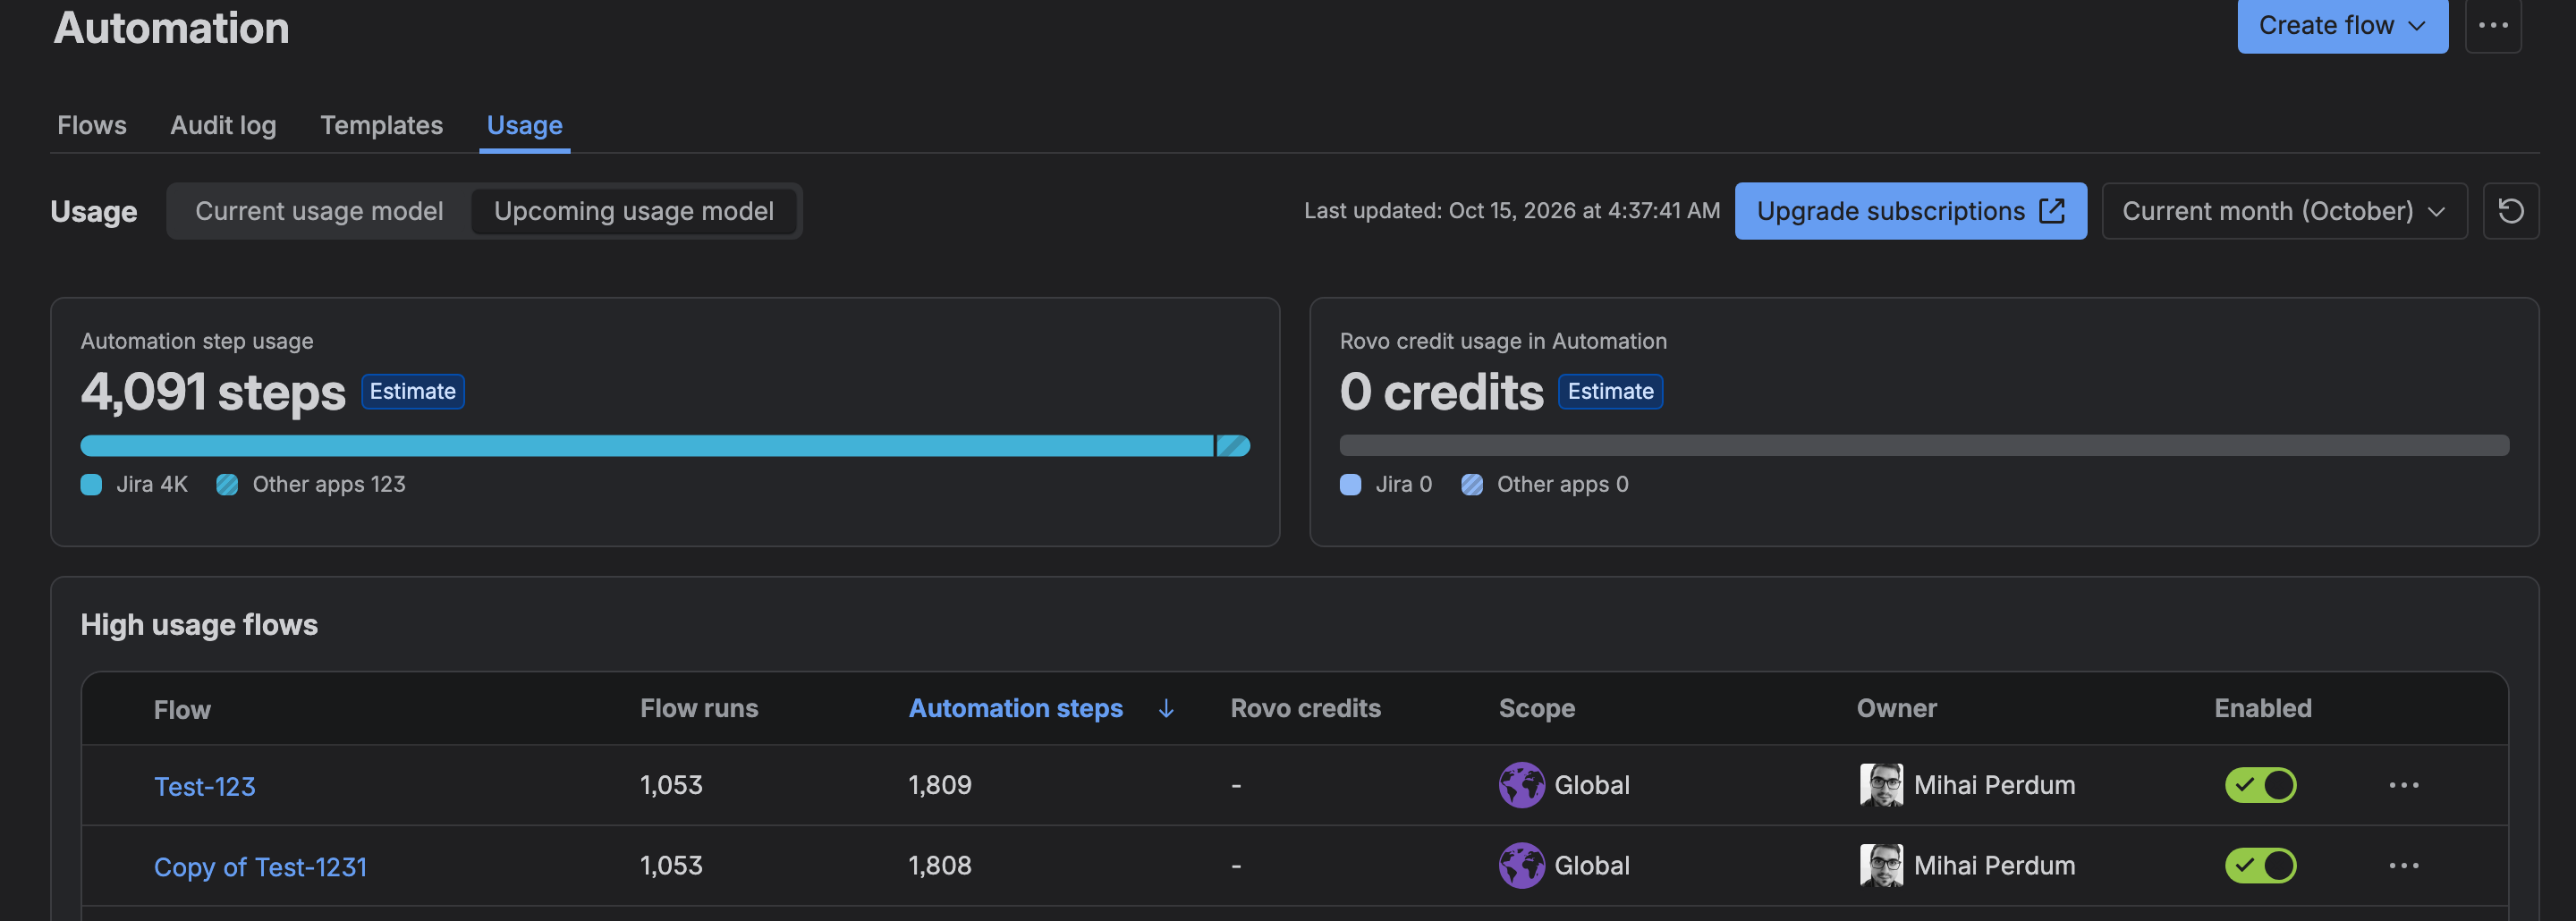Image resolution: width=2576 pixels, height=921 pixels.
Task: Disable the Test-123 flow toggle
Action: (x=2260, y=785)
